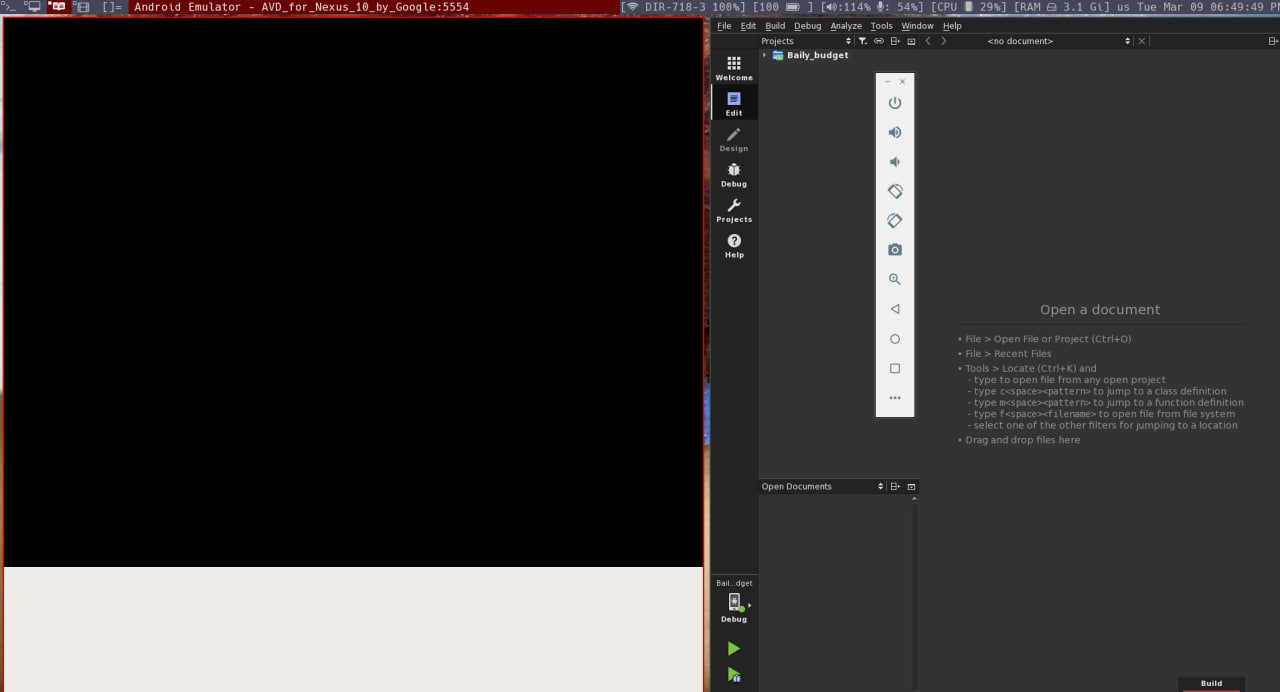Split the Projects pane
This screenshot has width=1280, height=692.
point(895,41)
